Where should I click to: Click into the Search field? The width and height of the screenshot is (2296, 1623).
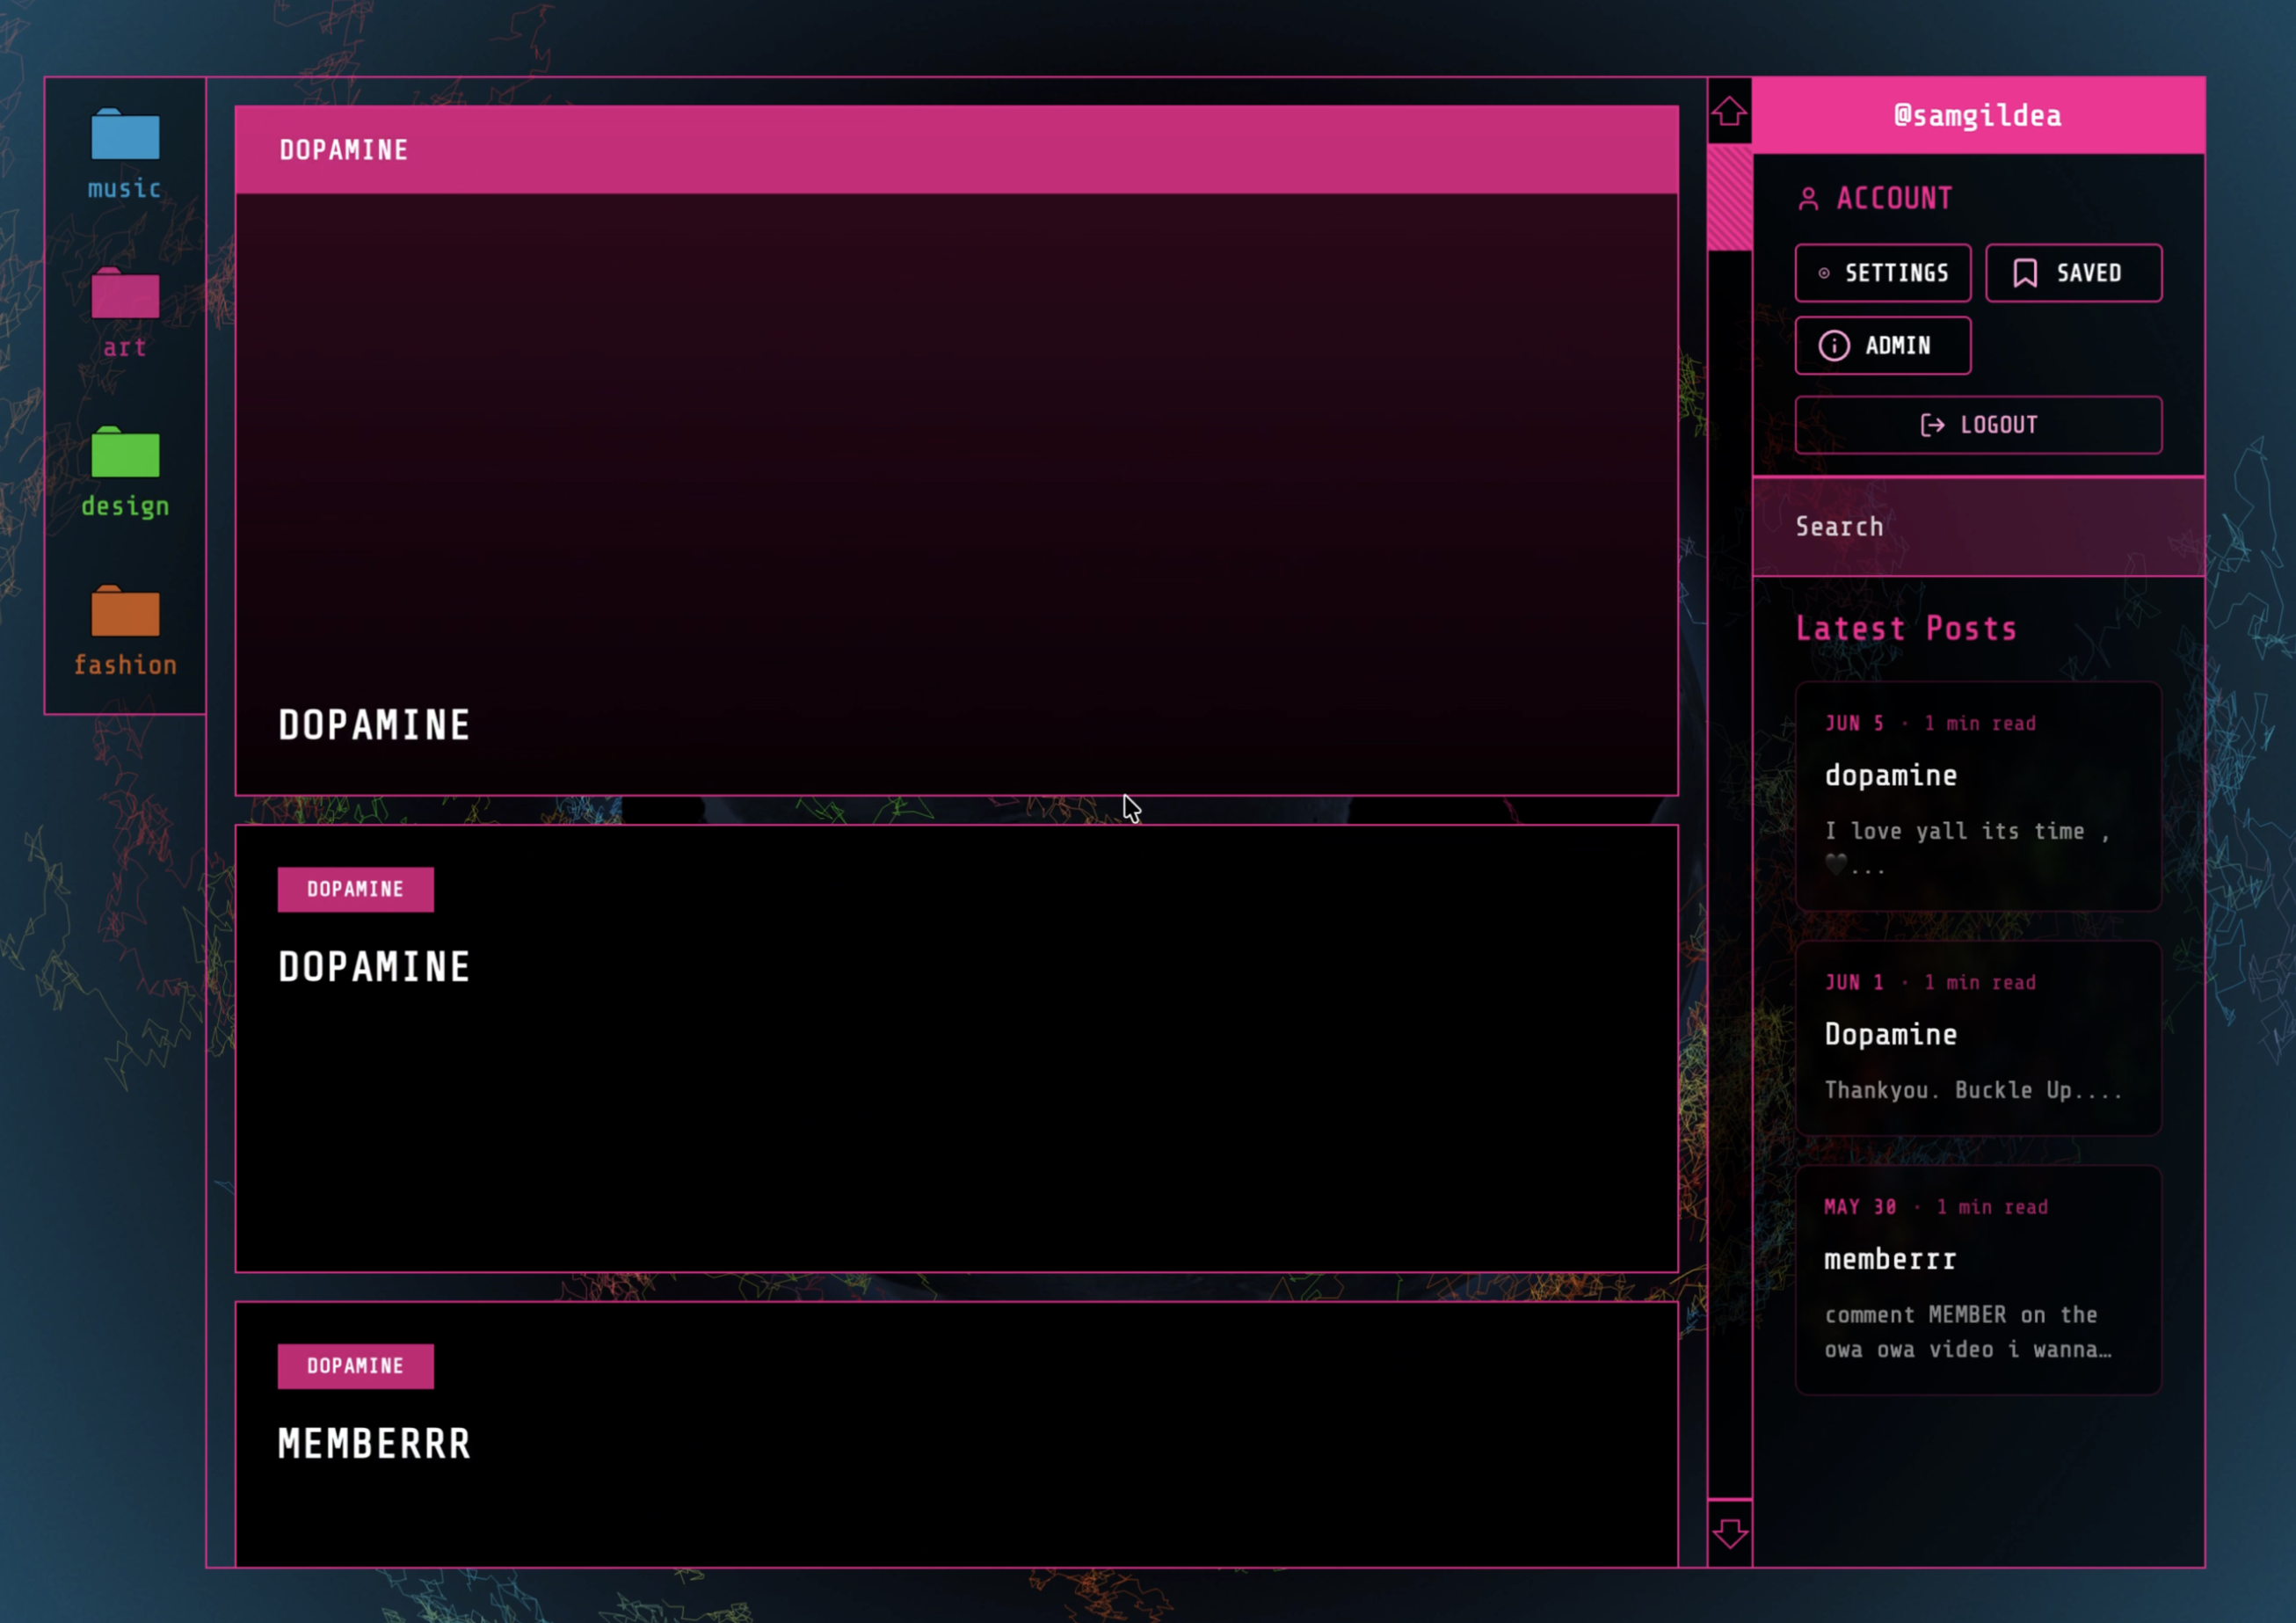[x=1978, y=527]
